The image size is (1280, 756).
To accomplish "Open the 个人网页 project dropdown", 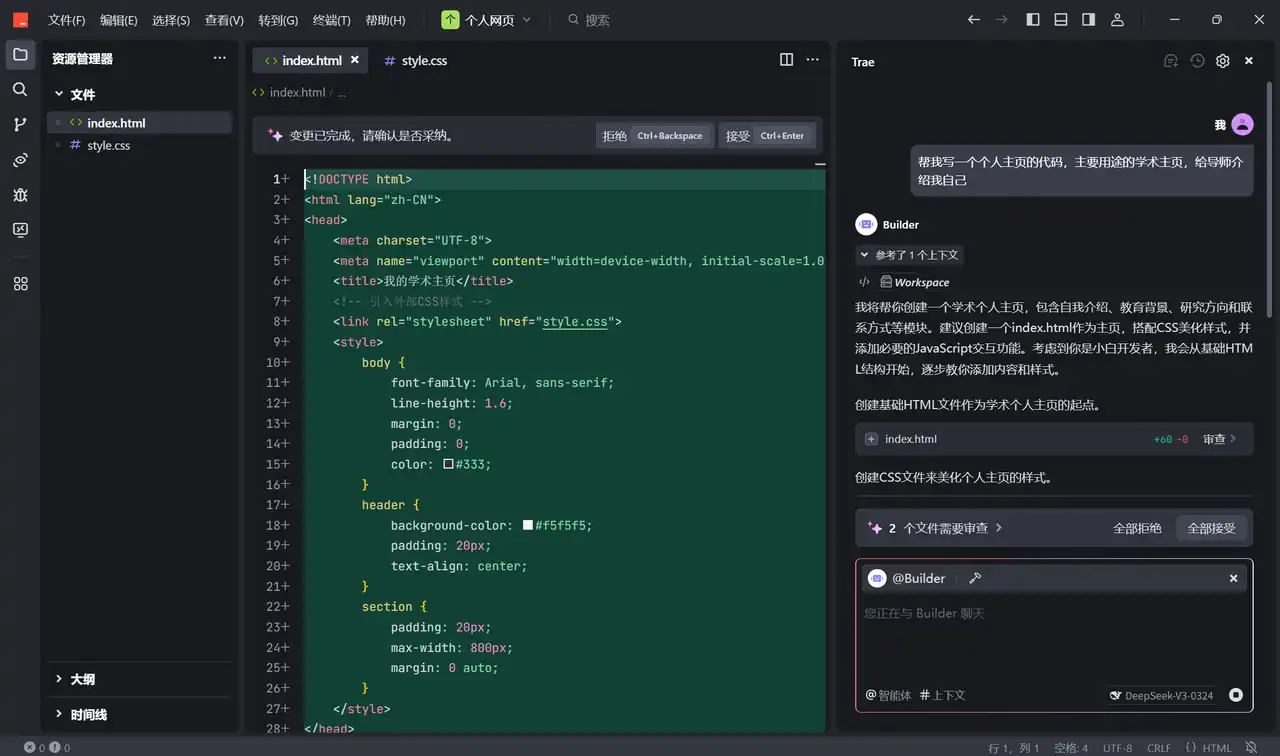I will [x=487, y=20].
